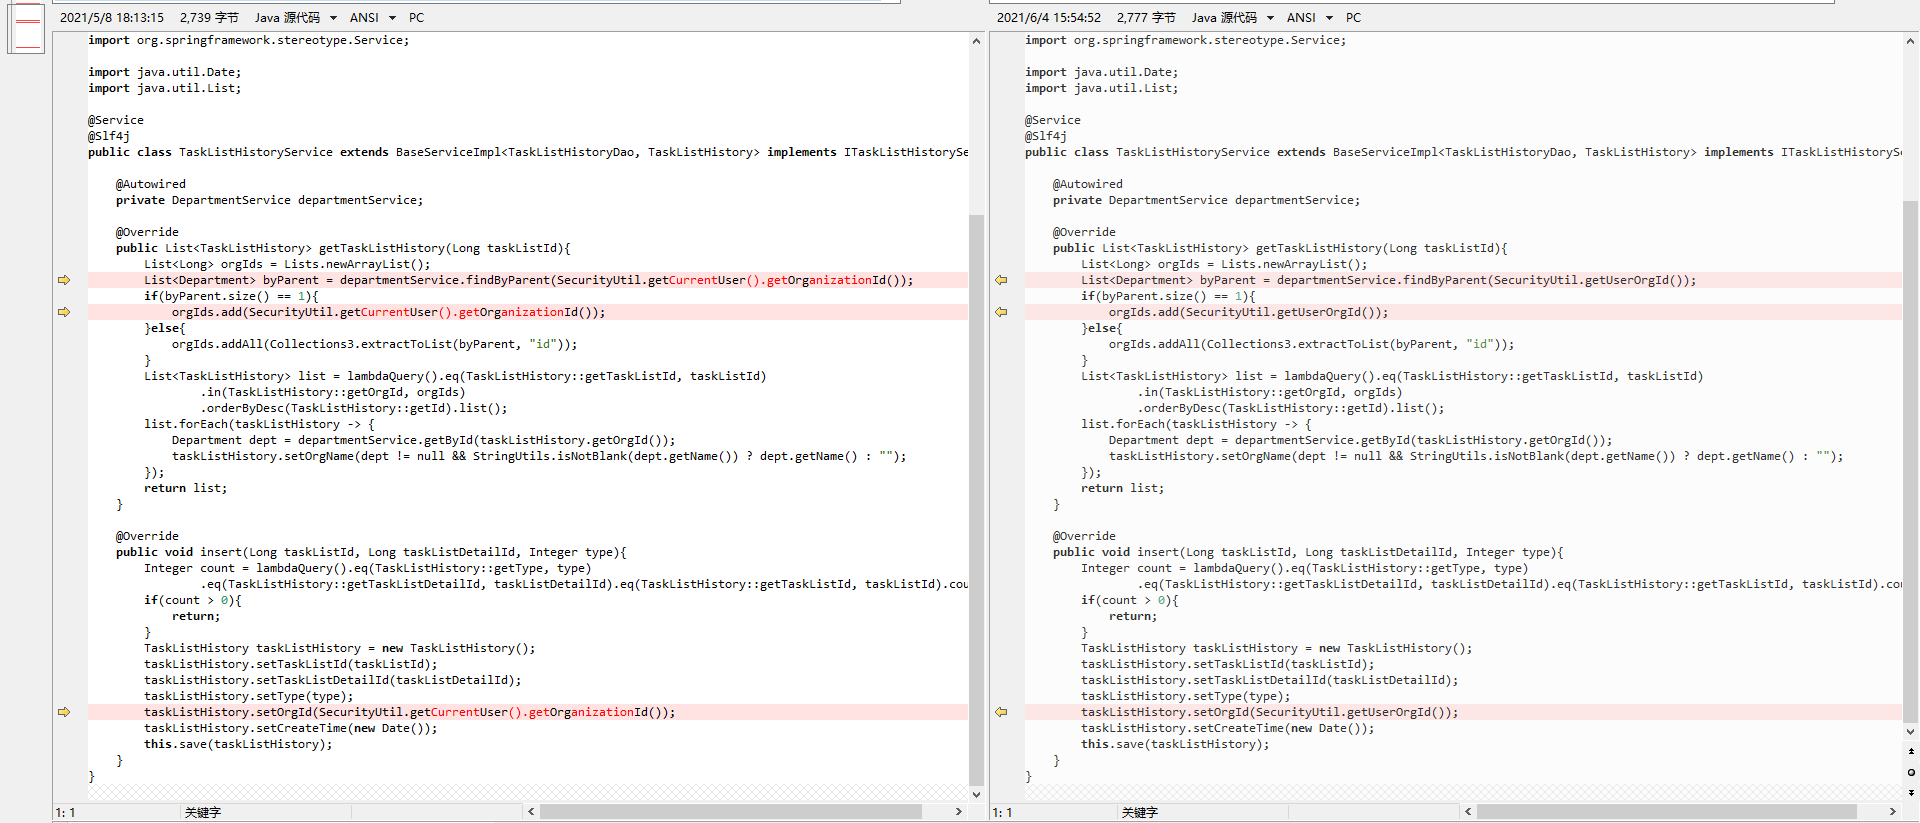Screen dimensions: 1920x823
Task: Click the left status bar position 1: 1
Action: tap(65, 812)
